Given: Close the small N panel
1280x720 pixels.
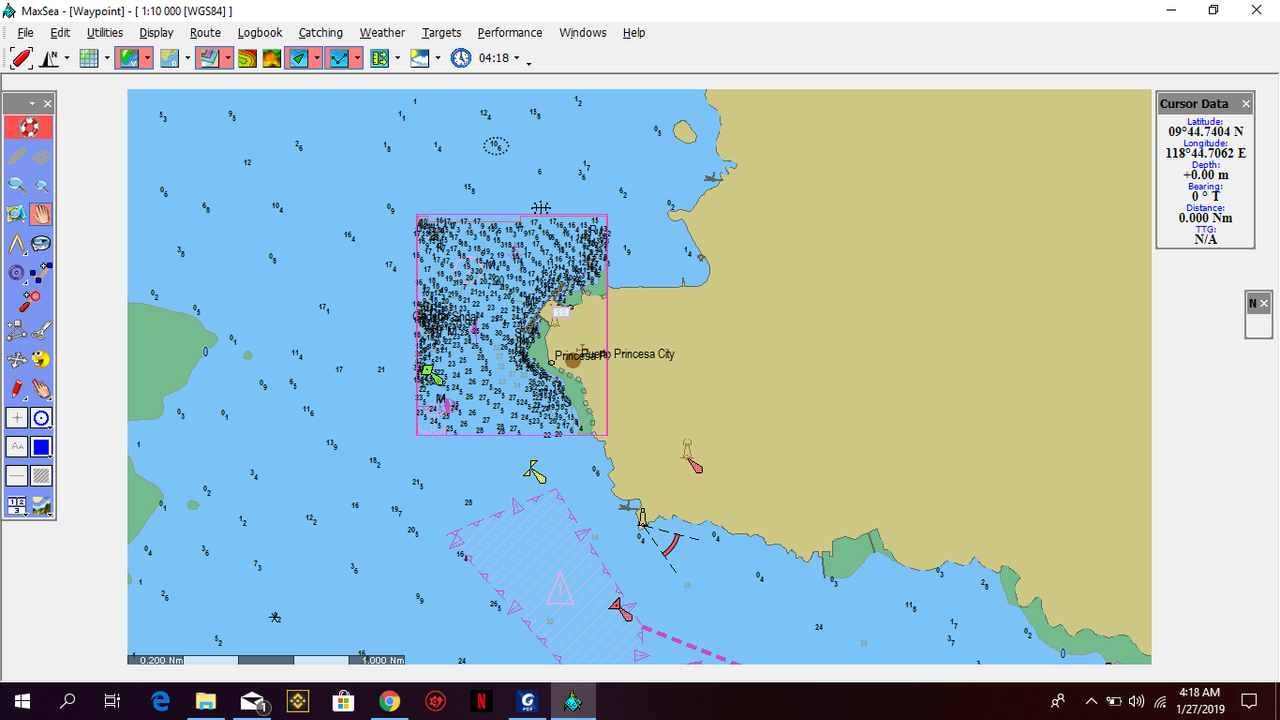Looking at the screenshot, I should (x=1264, y=304).
